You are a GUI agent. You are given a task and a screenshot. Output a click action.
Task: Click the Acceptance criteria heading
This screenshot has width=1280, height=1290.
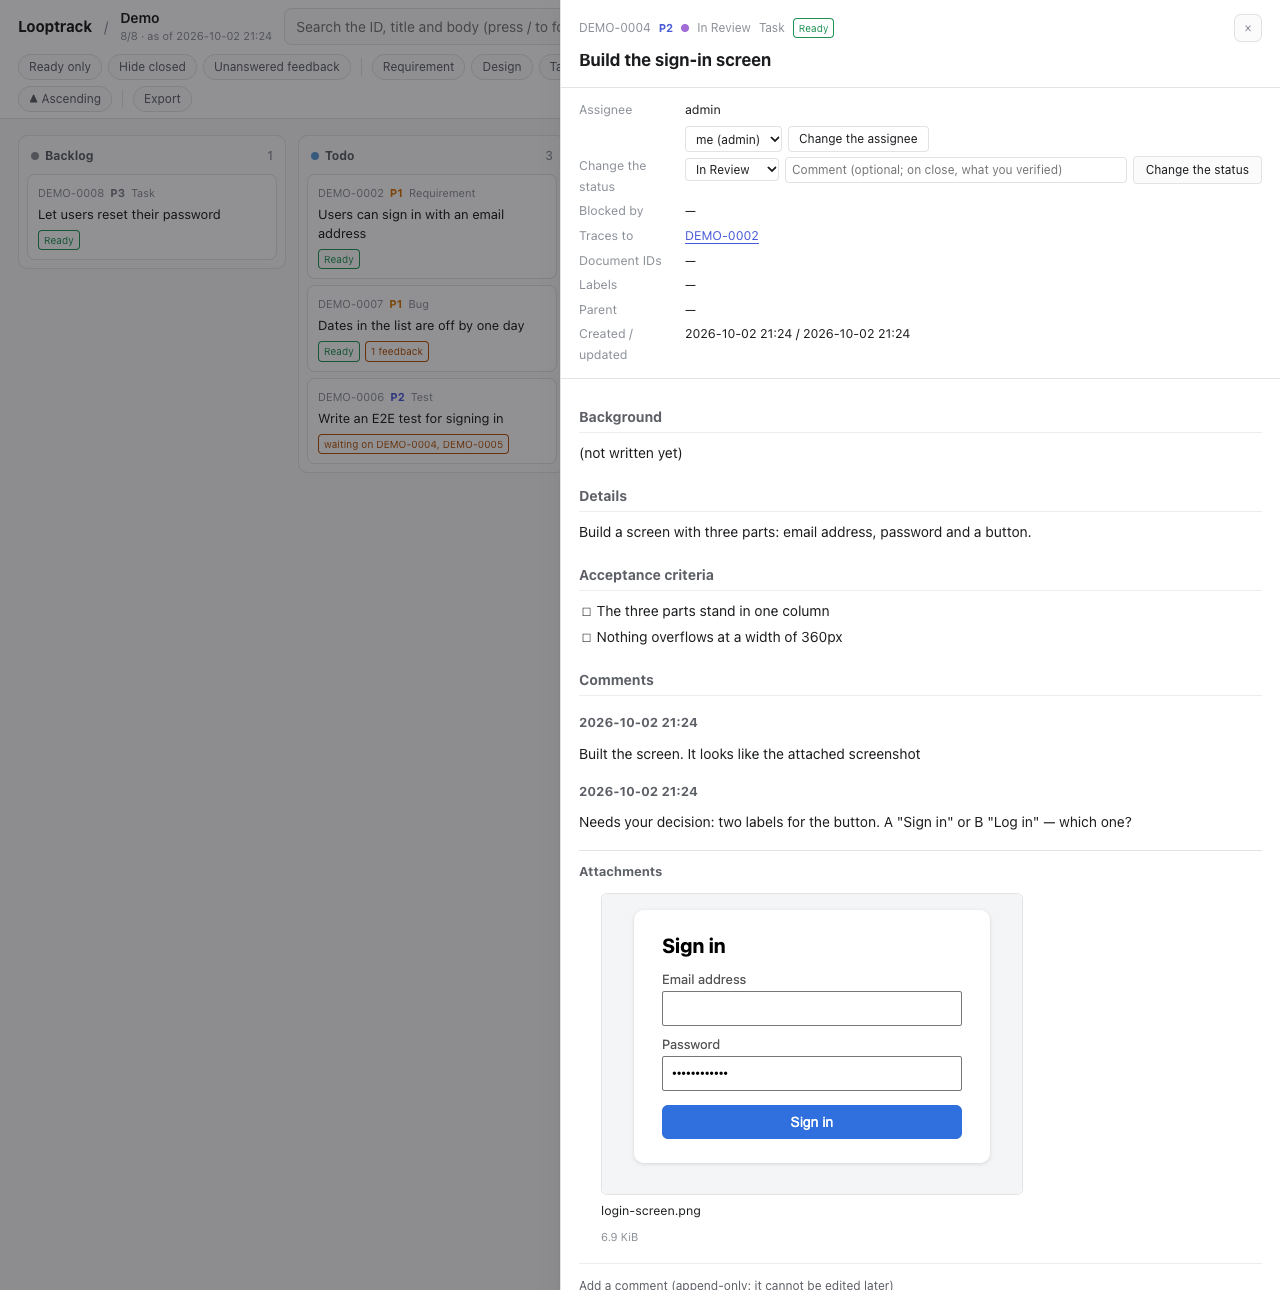646,575
